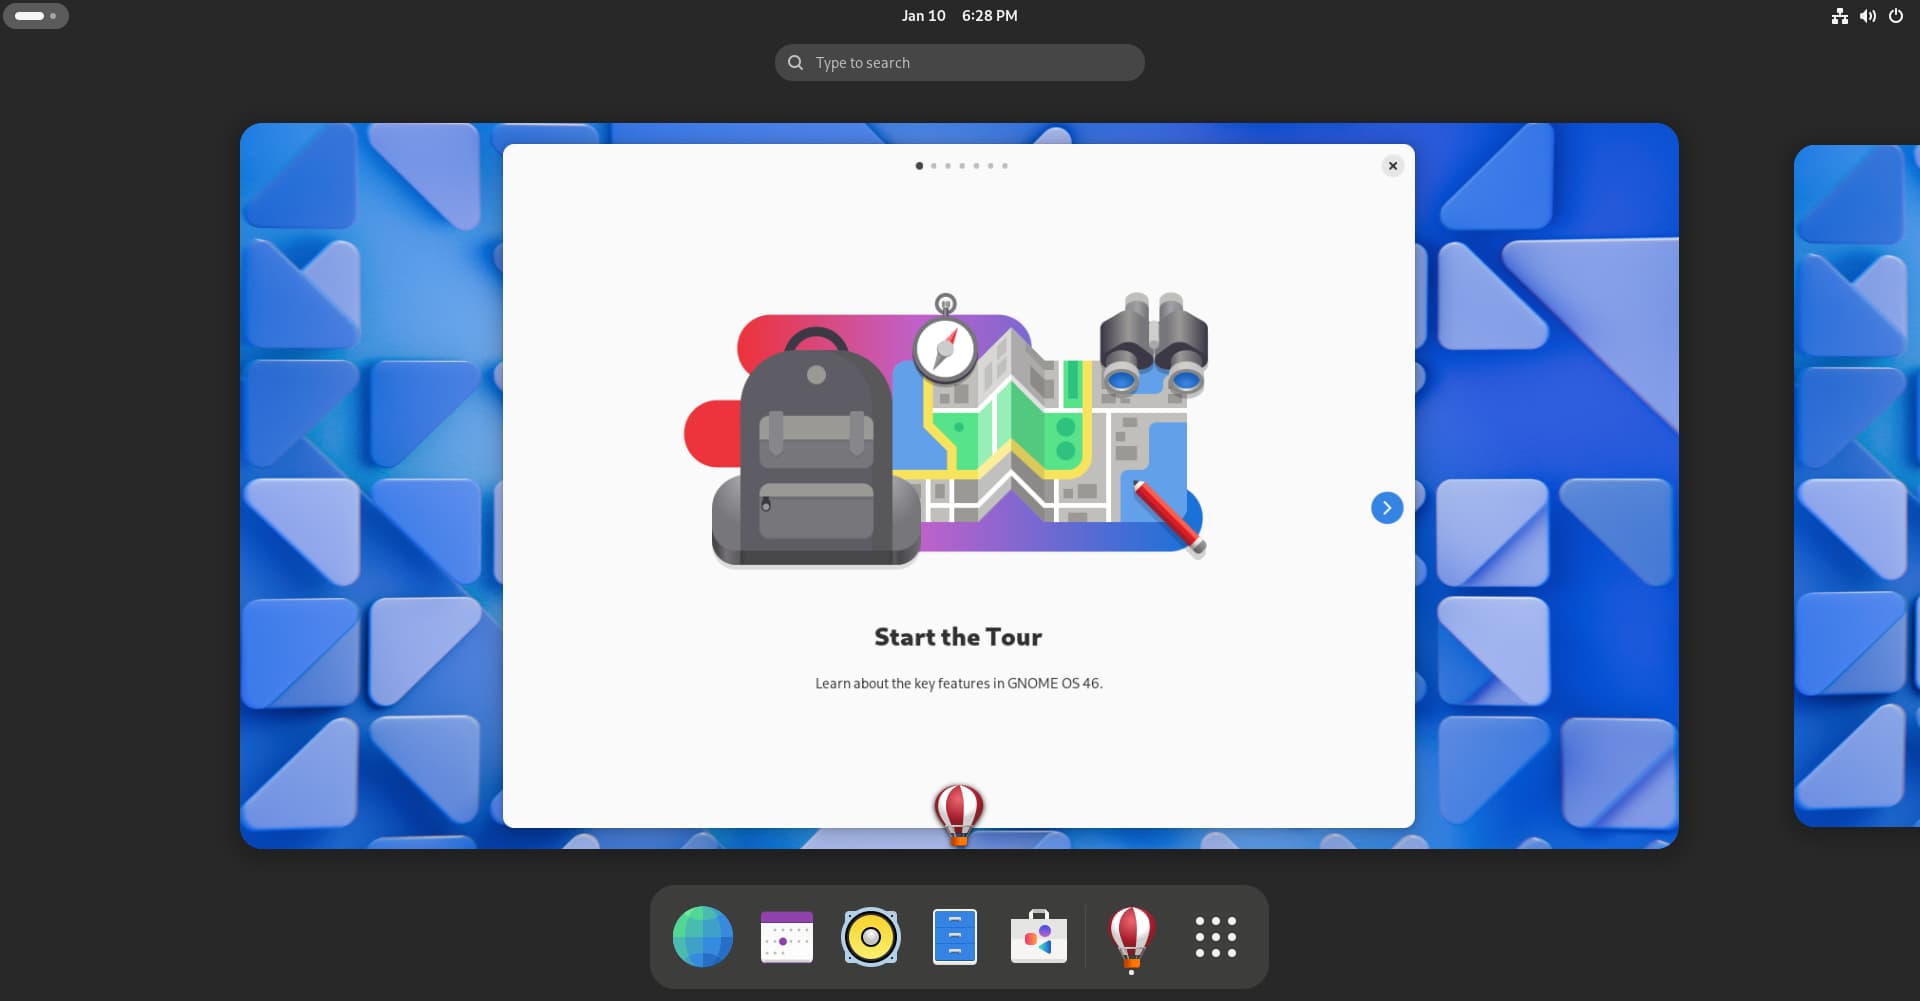This screenshot has width=1920, height=1001.
Task: Toggle the workspace indicator pill
Action: click(36, 15)
